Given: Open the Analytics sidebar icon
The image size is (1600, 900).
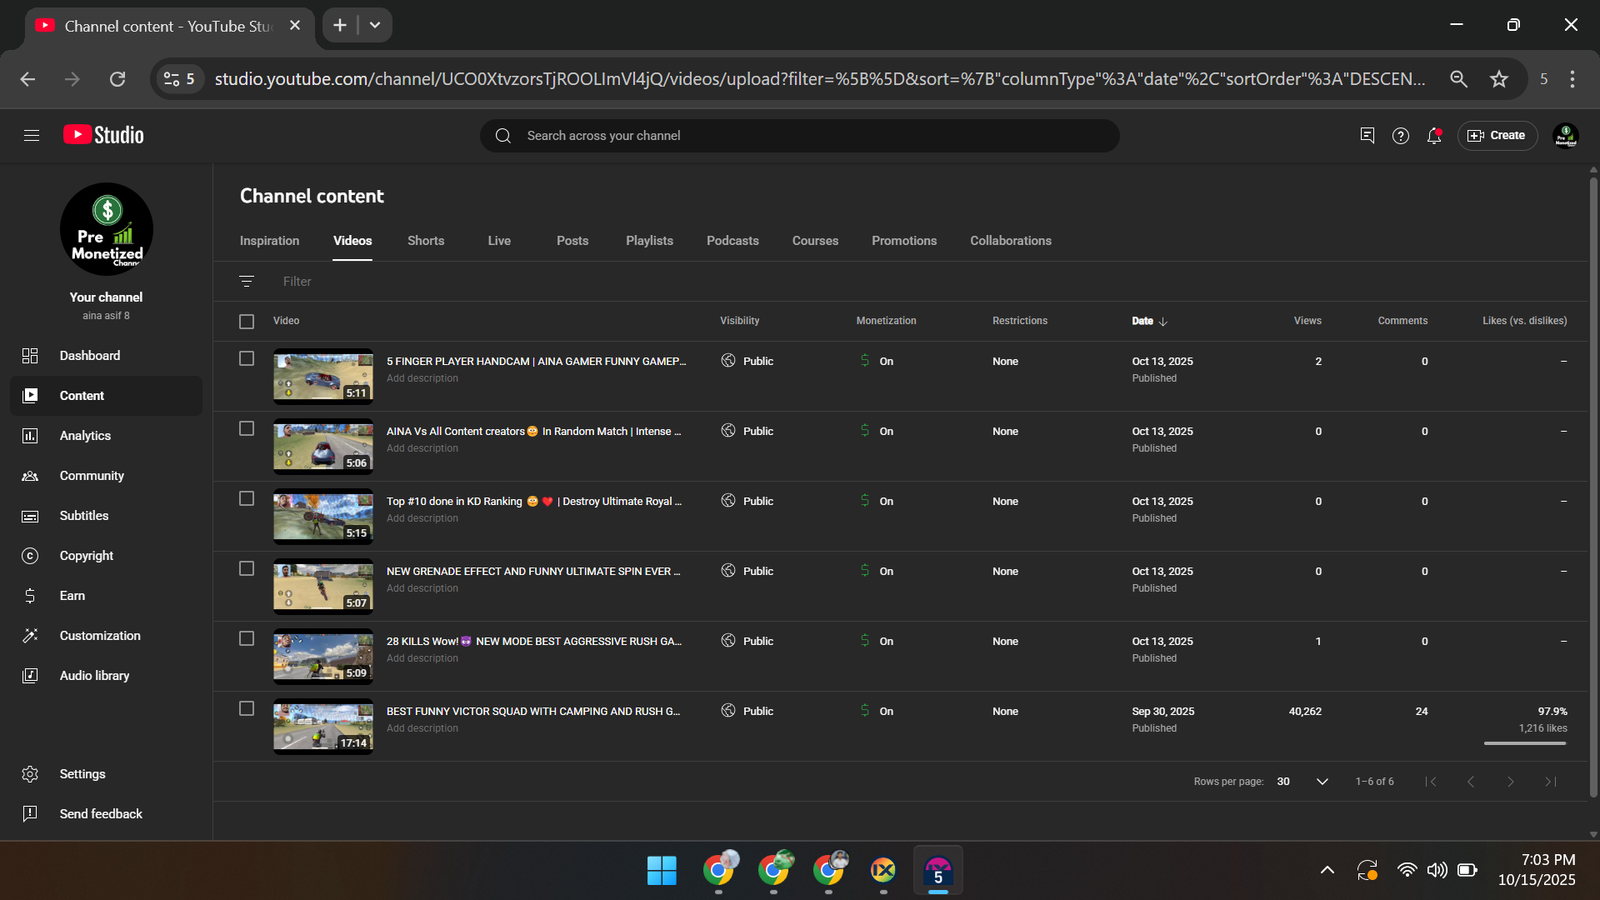Looking at the screenshot, I should (30, 436).
